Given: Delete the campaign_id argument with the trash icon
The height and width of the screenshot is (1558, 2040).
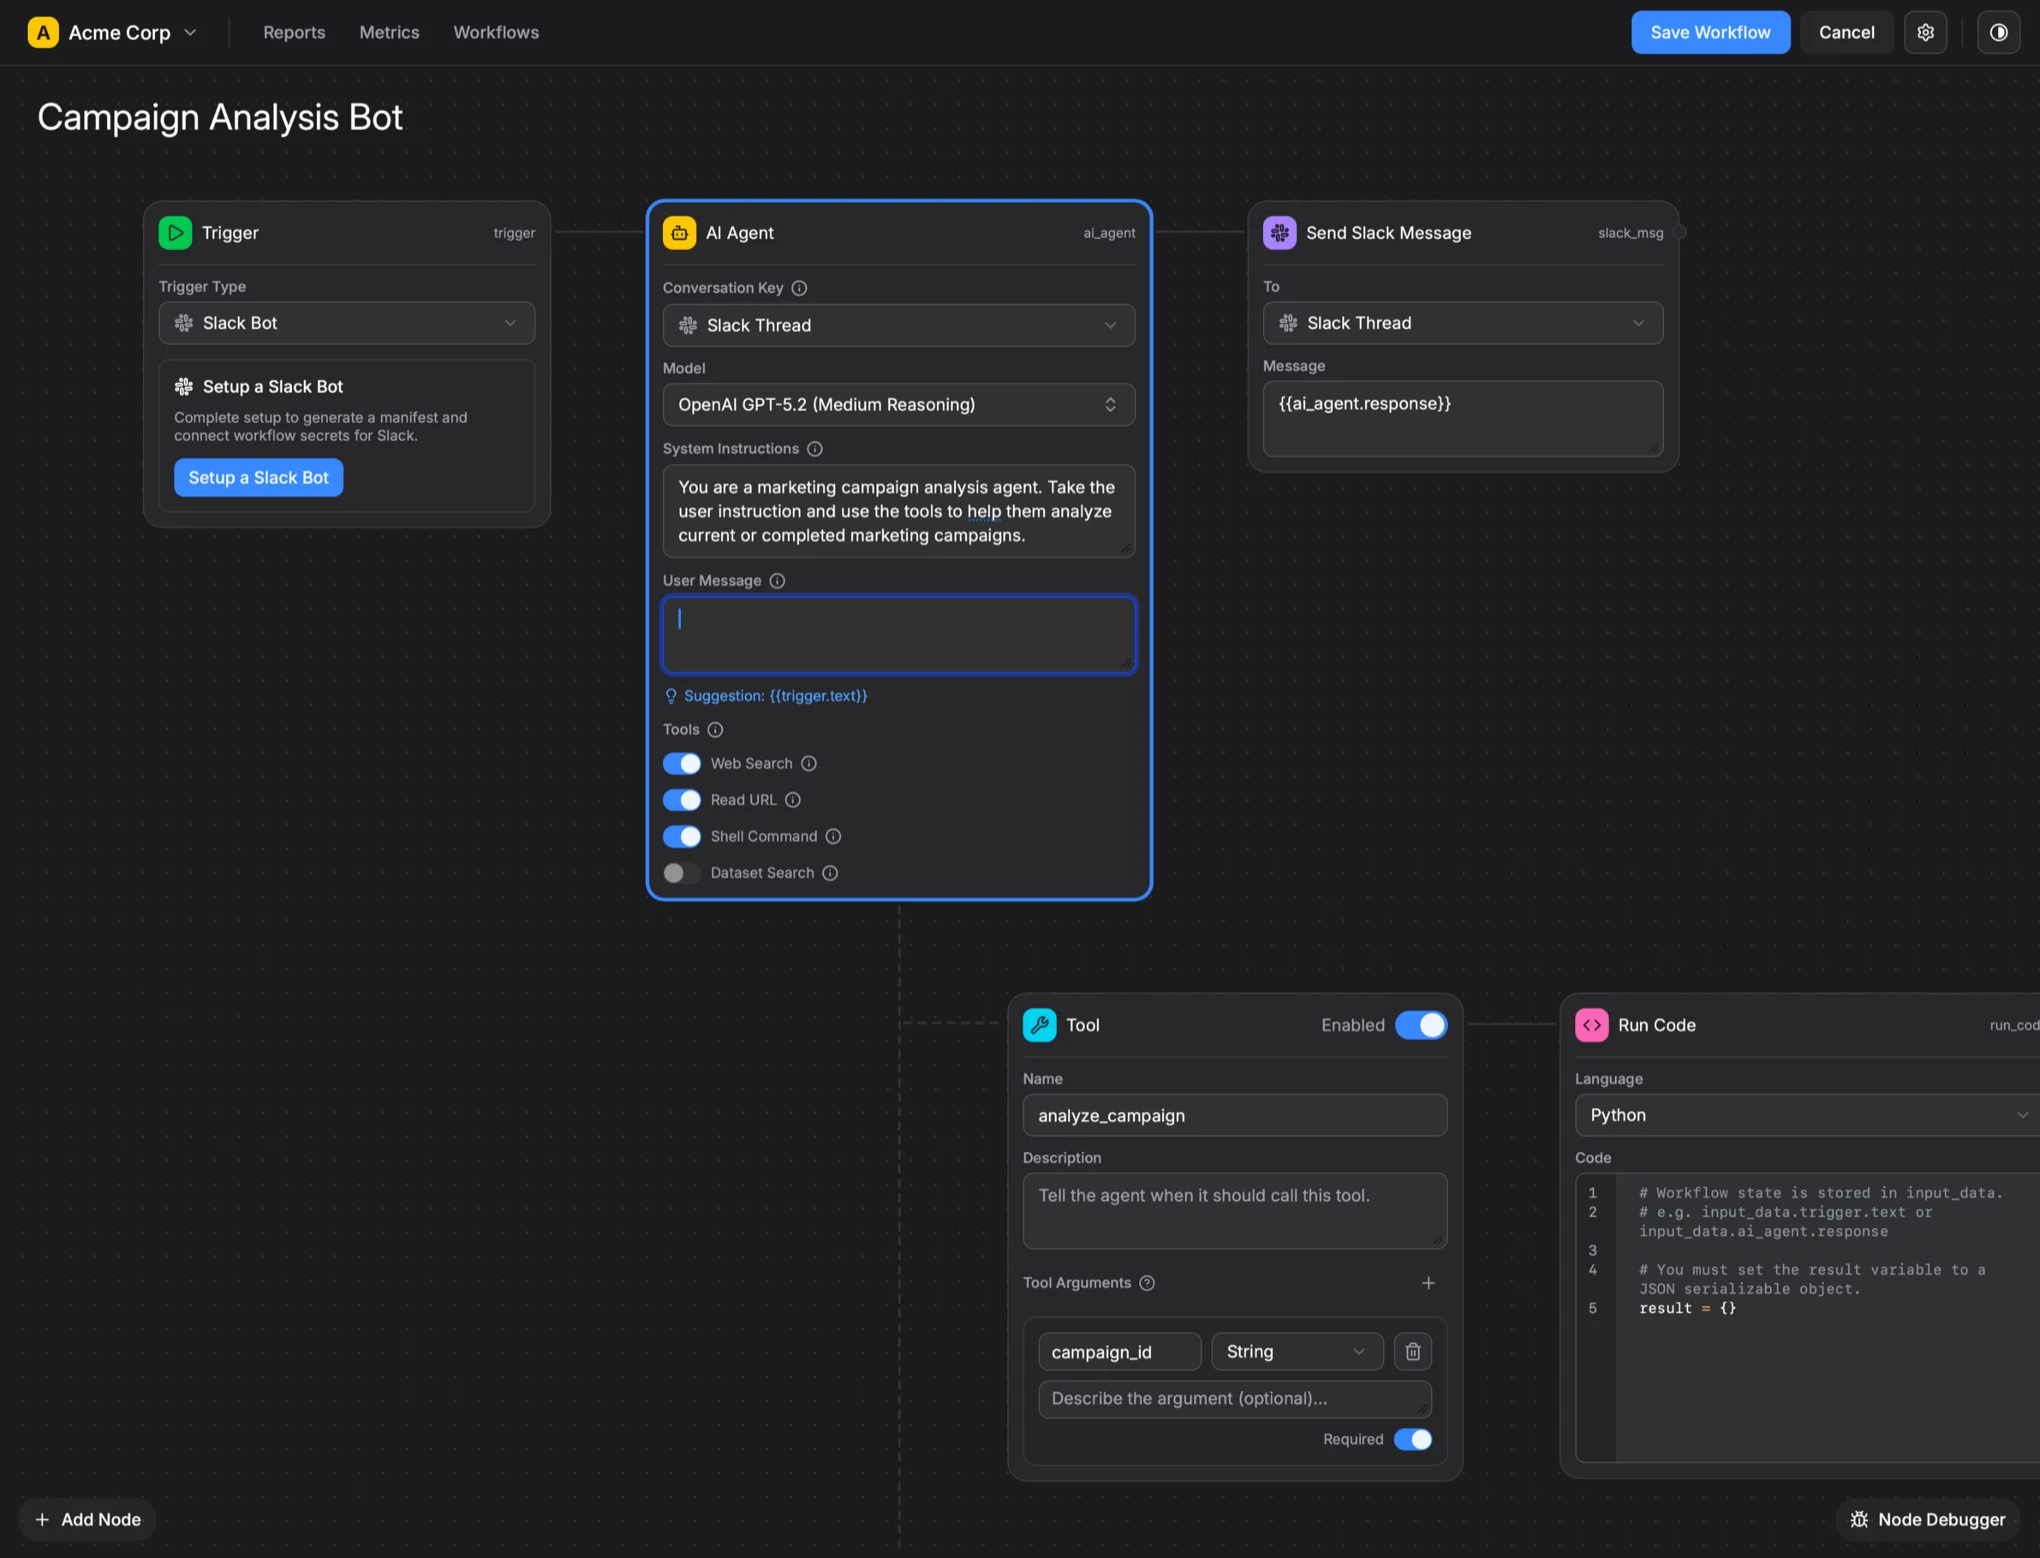Looking at the screenshot, I should [x=1413, y=1351].
